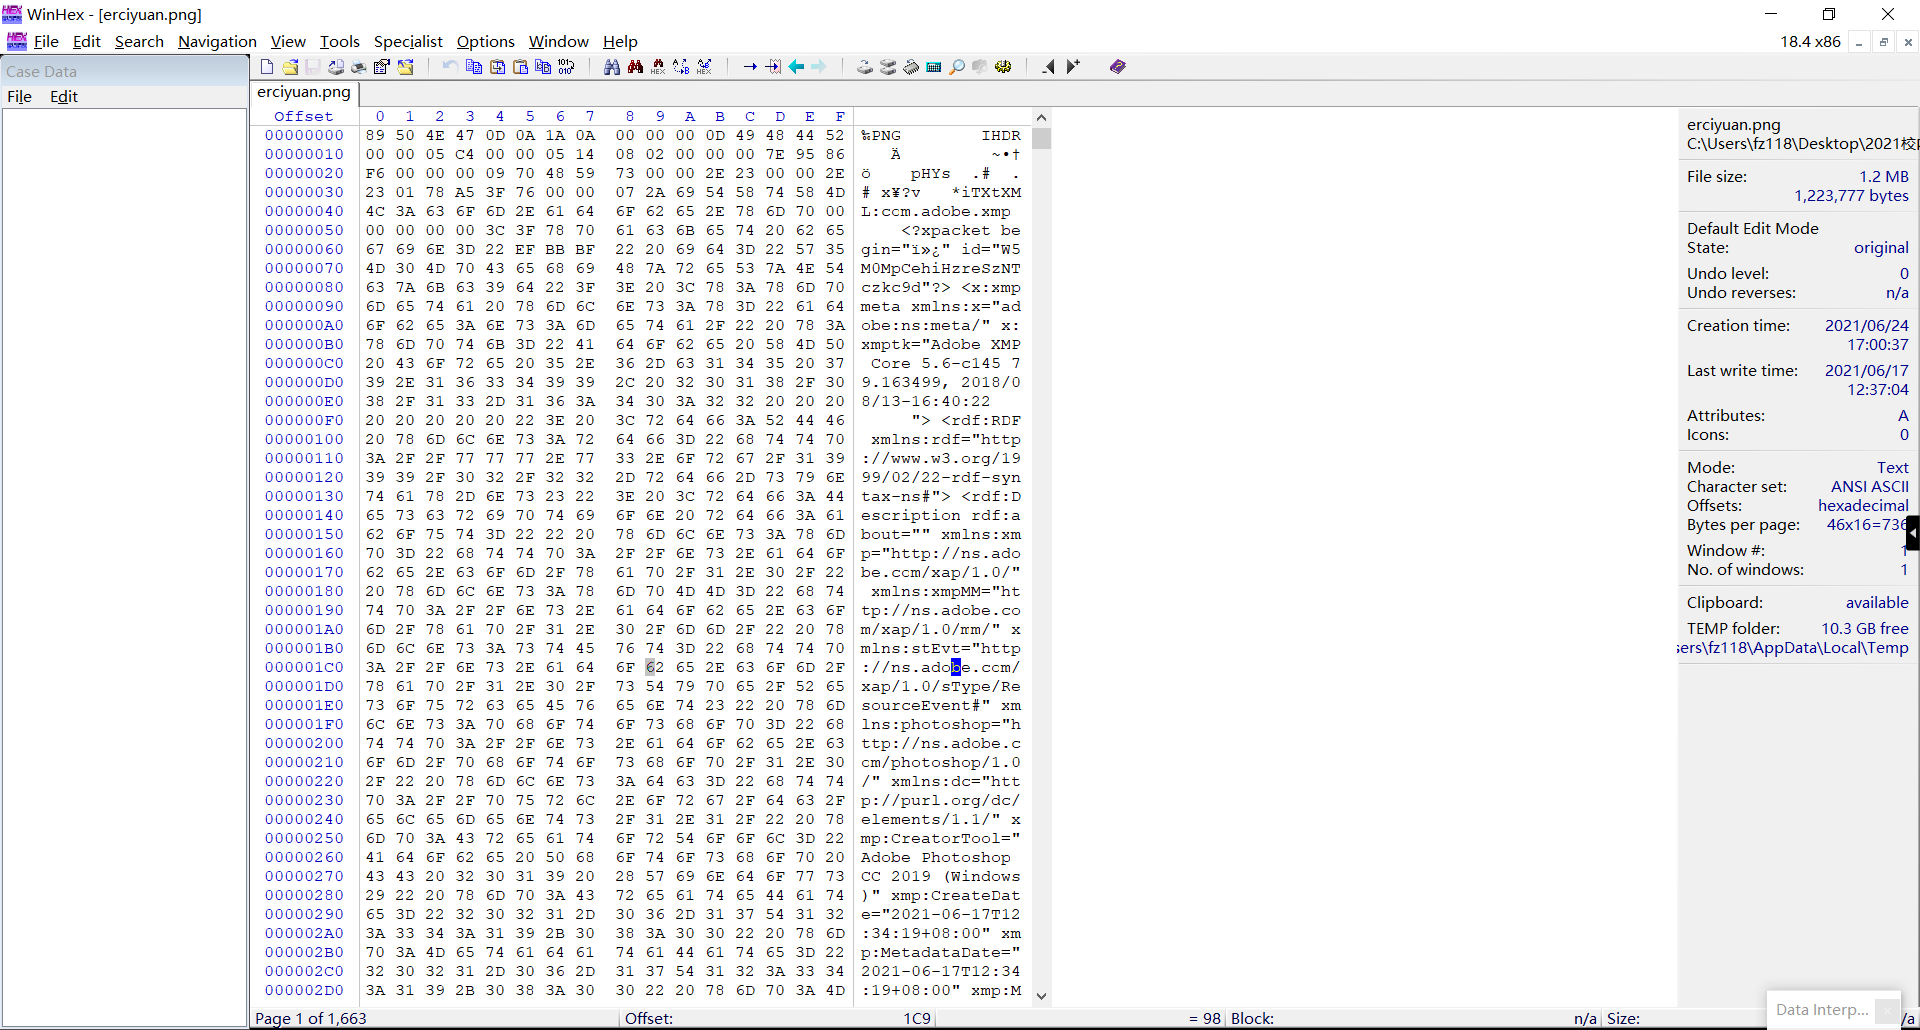Click the binary 101/010 modify data icon
The image size is (1920, 1030).
coord(567,67)
